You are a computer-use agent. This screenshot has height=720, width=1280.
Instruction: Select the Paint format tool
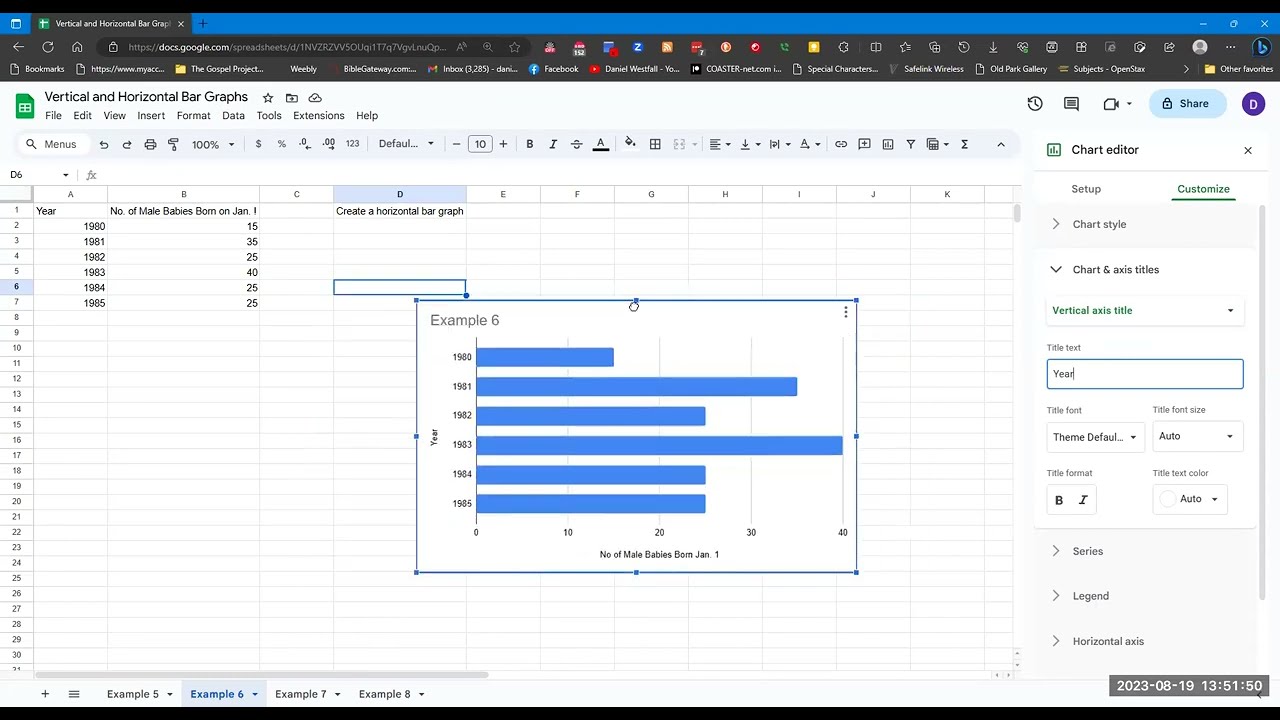pyautogui.click(x=173, y=144)
